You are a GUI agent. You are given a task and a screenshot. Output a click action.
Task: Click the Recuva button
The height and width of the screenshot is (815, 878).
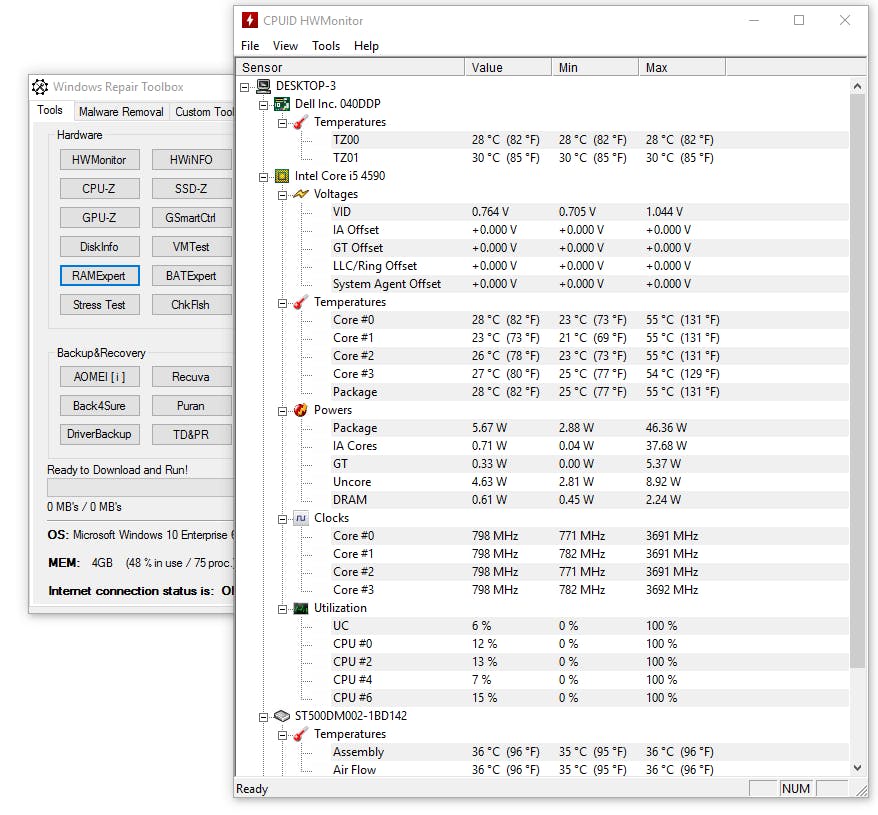tap(191, 376)
